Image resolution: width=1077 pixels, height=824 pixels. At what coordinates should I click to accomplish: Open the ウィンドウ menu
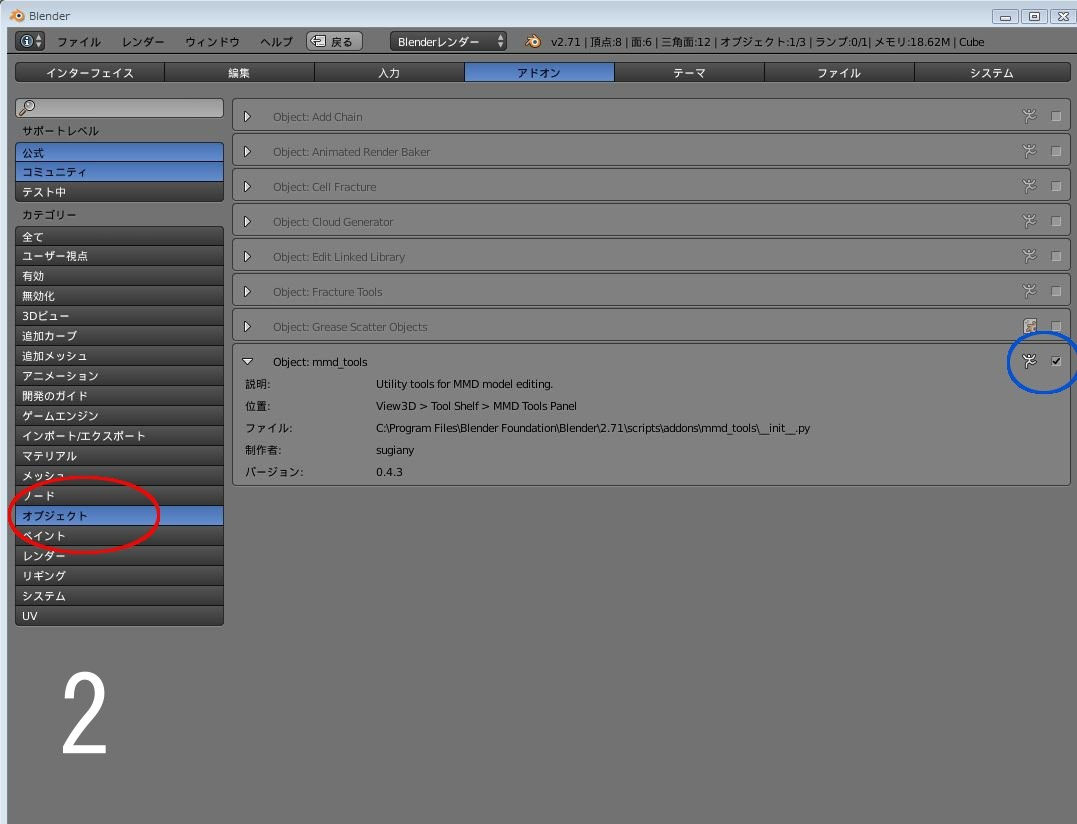coord(212,42)
